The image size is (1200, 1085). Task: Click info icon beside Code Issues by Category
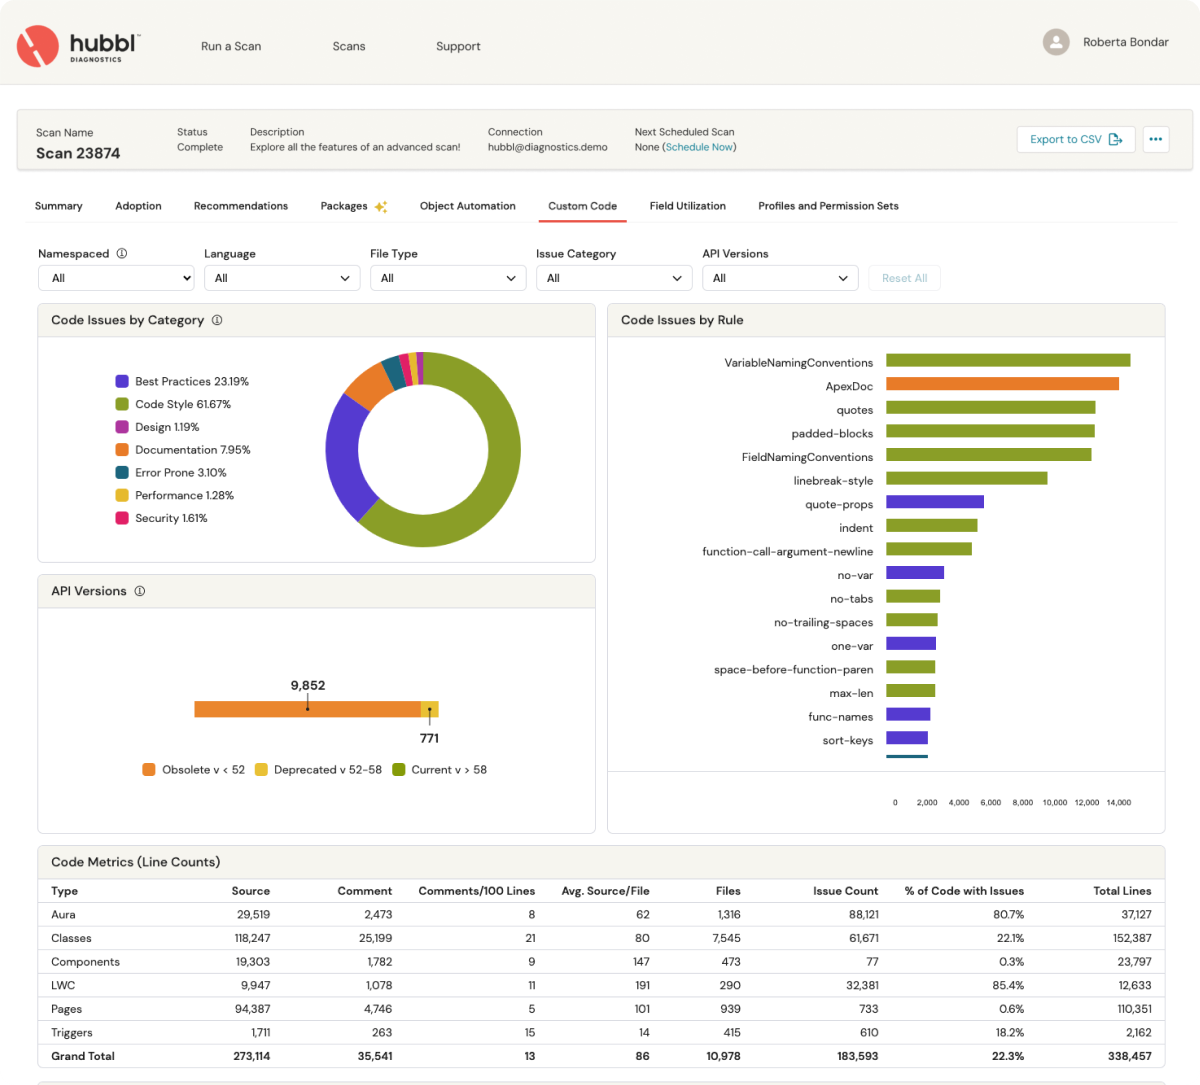(217, 320)
